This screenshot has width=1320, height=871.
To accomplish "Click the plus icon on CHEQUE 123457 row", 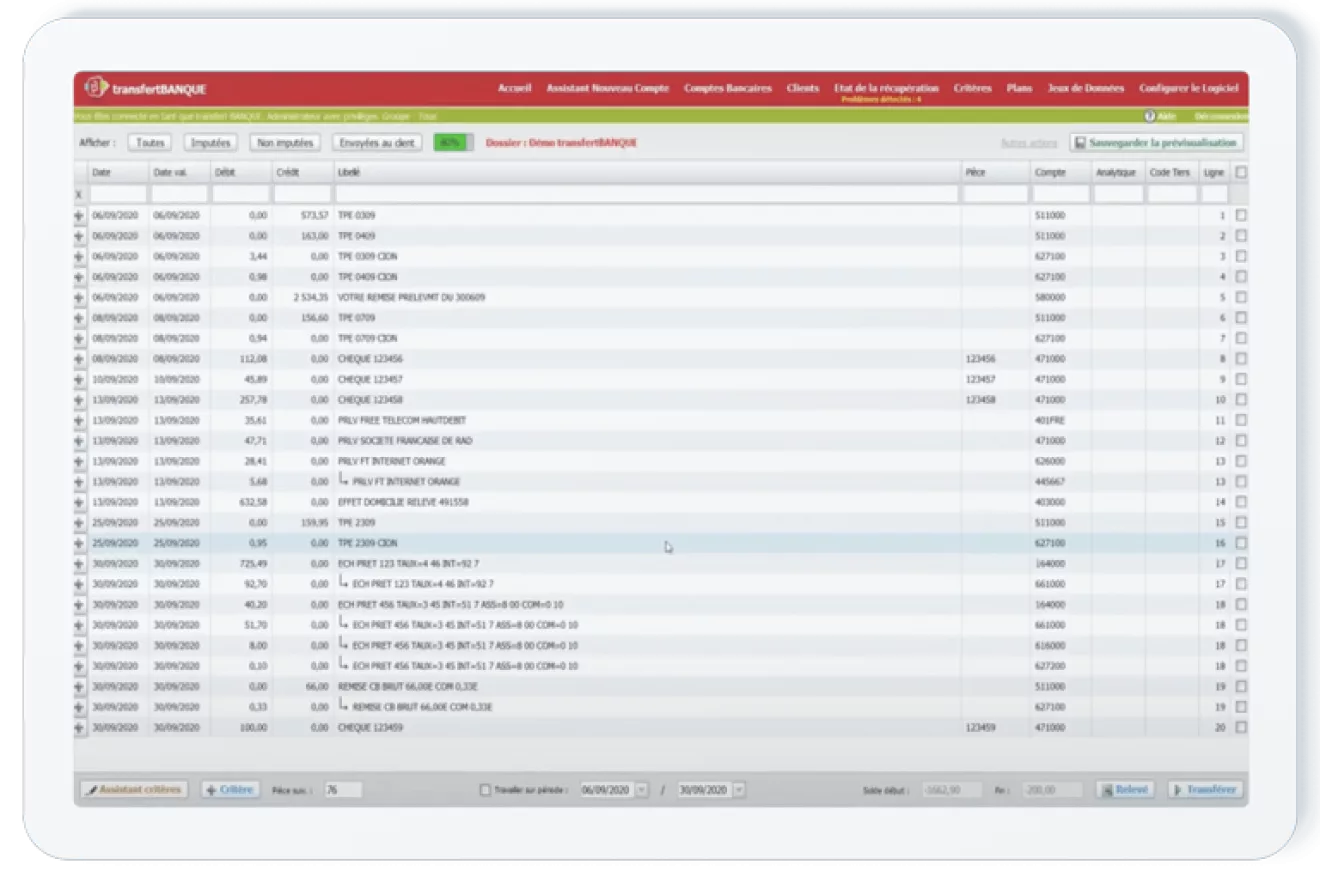I will [79, 379].
